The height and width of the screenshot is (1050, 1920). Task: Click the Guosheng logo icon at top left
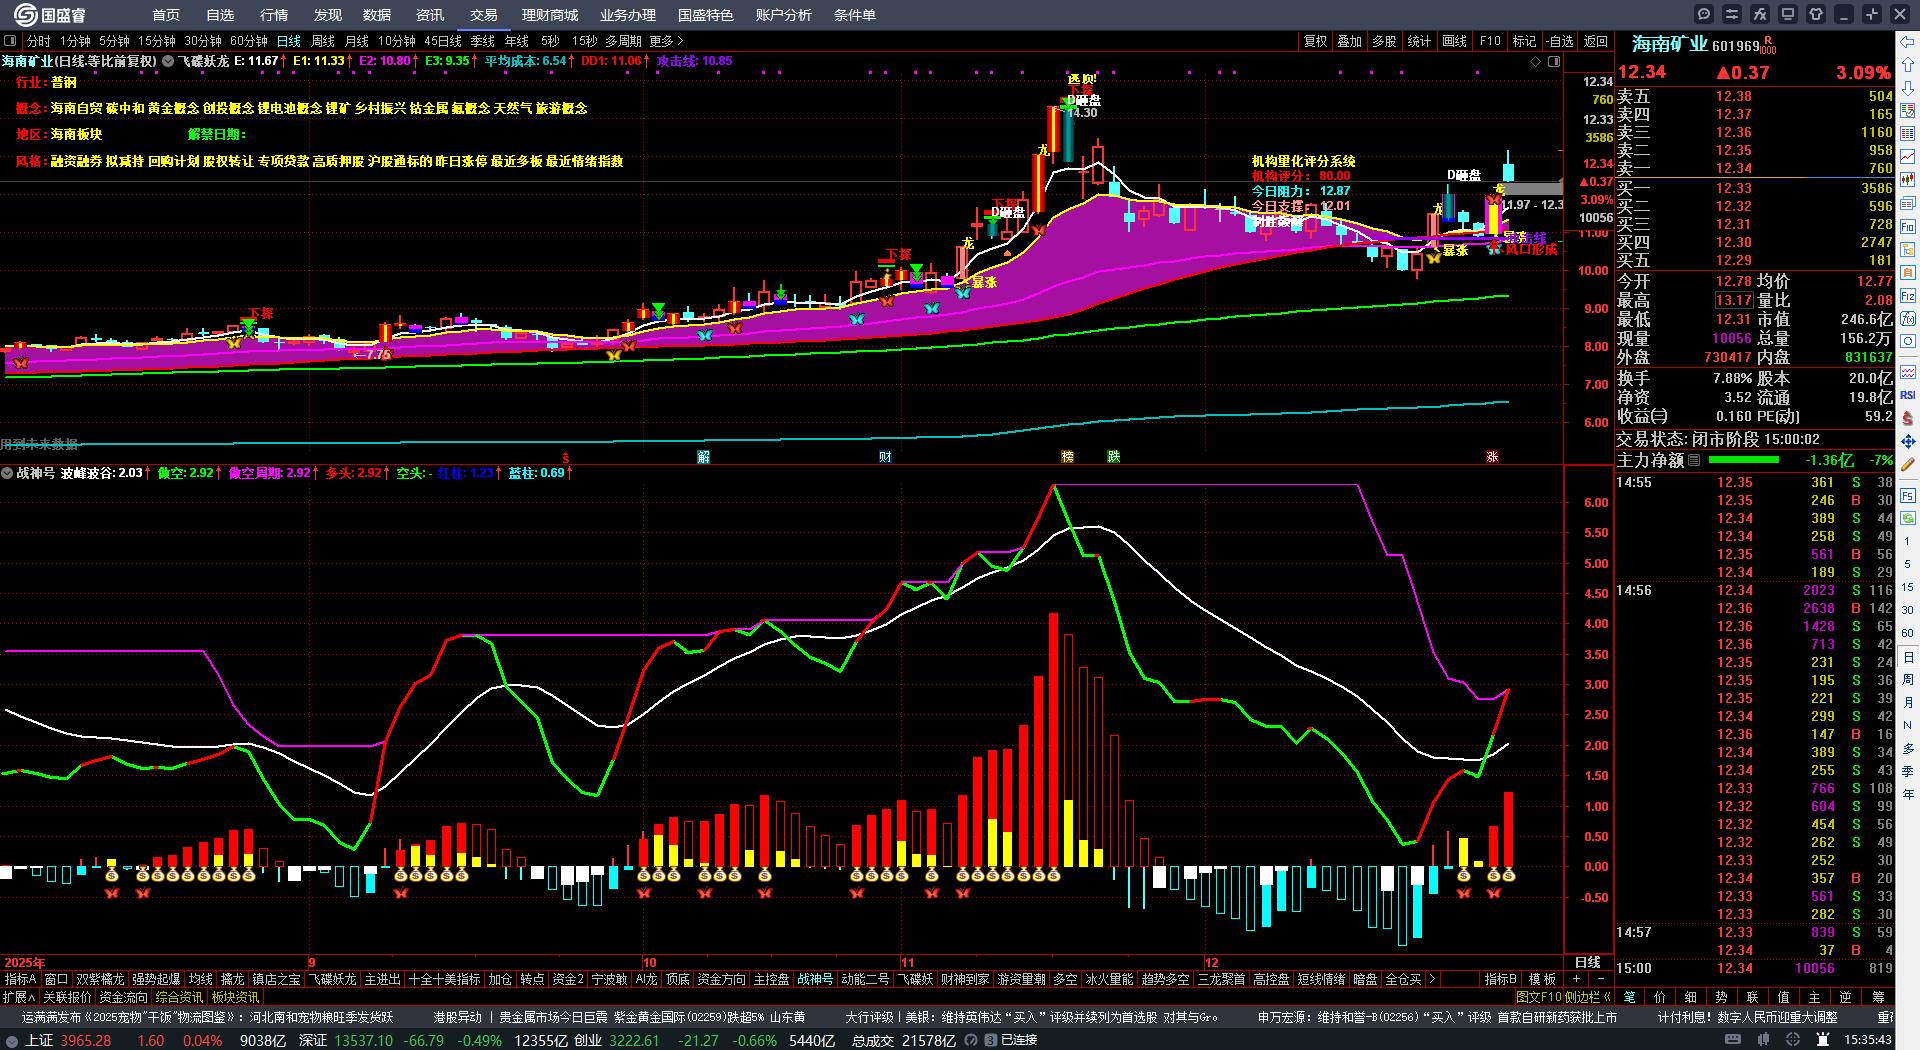click(25, 15)
